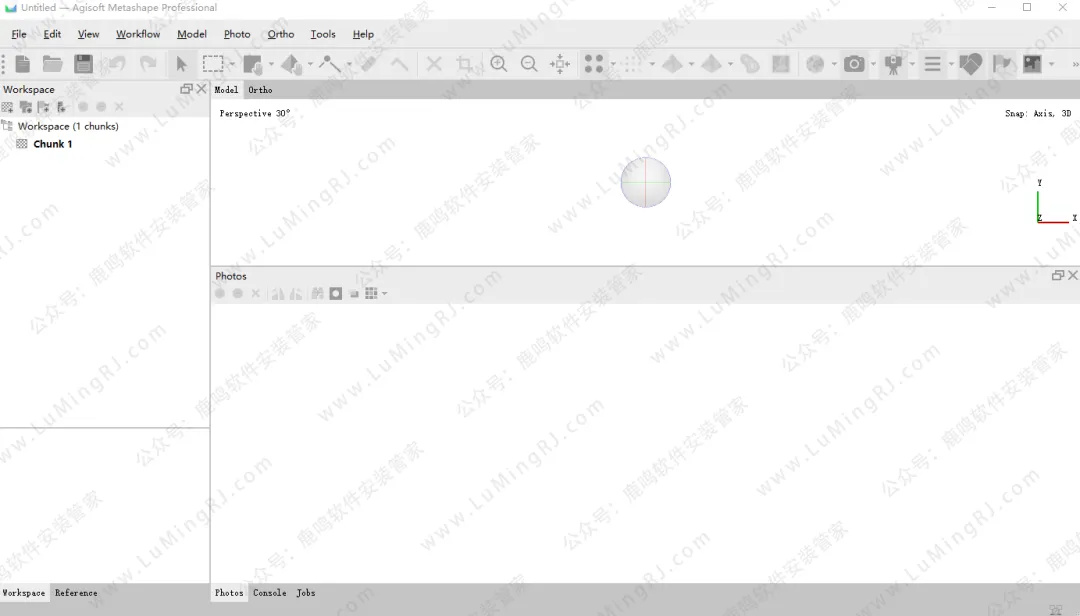
Task: Select the Navigation arrow tool
Action: click(182, 64)
